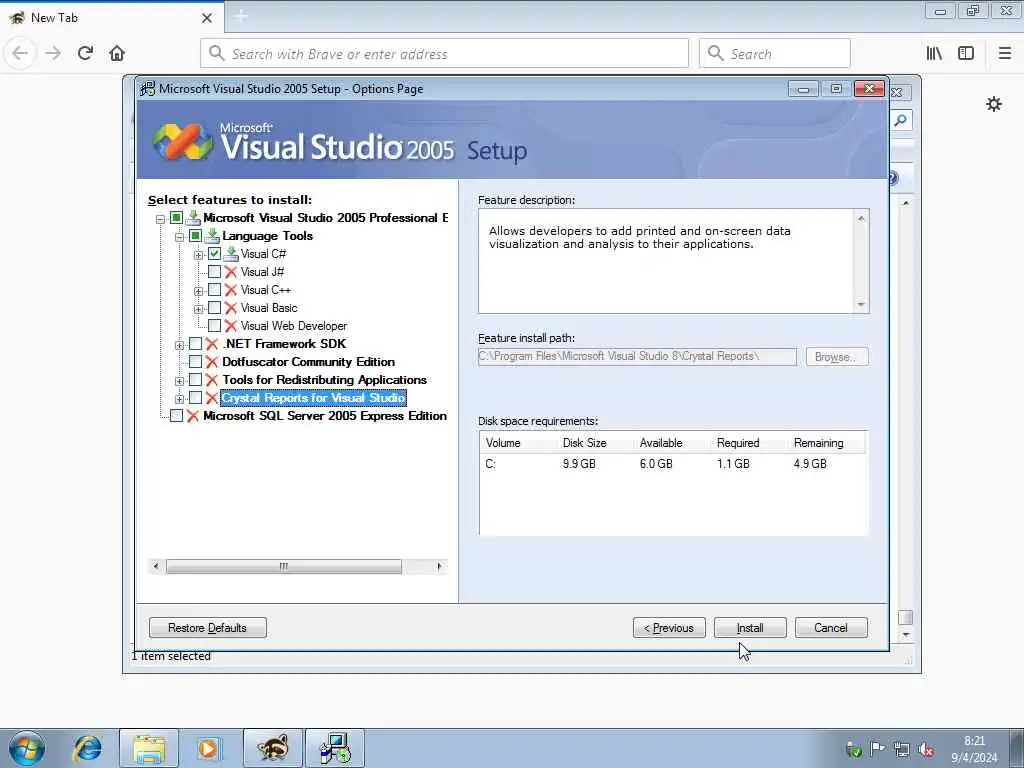Select the Dotfuscator Community Edition row

308,362
